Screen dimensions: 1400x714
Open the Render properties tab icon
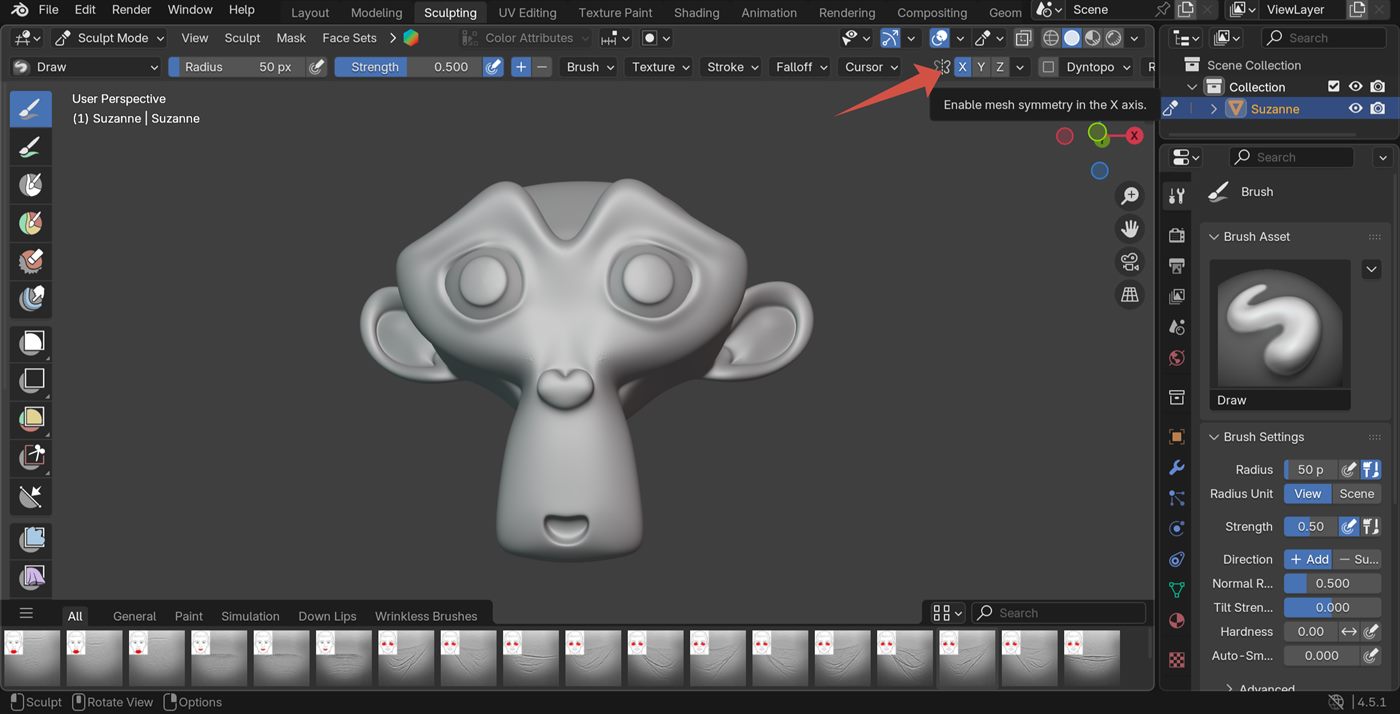(1177, 235)
